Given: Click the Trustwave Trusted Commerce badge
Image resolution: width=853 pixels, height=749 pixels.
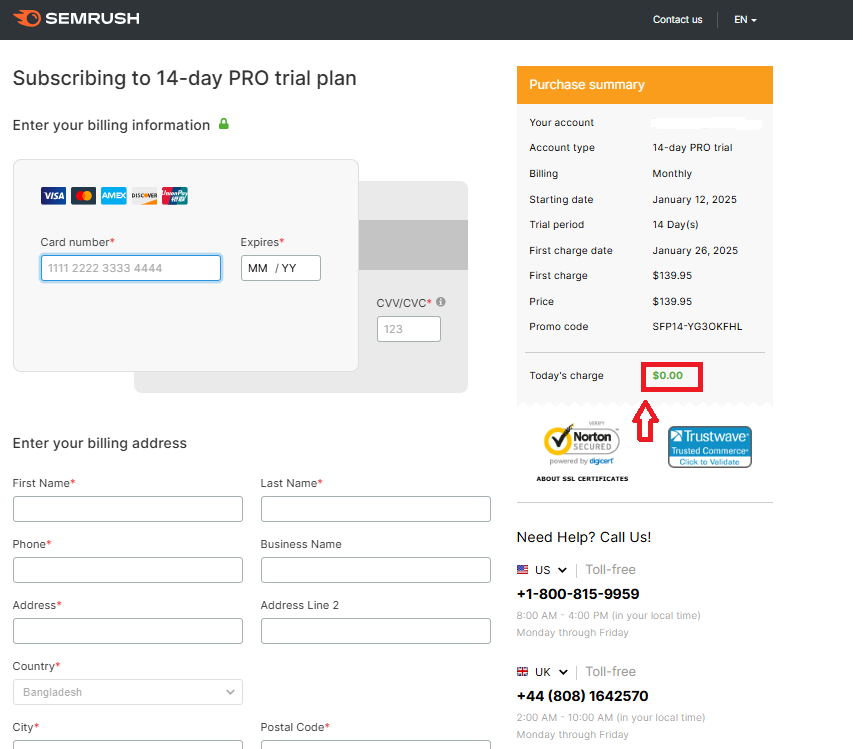Looking at the screenshot, I should tap(709, 446).
